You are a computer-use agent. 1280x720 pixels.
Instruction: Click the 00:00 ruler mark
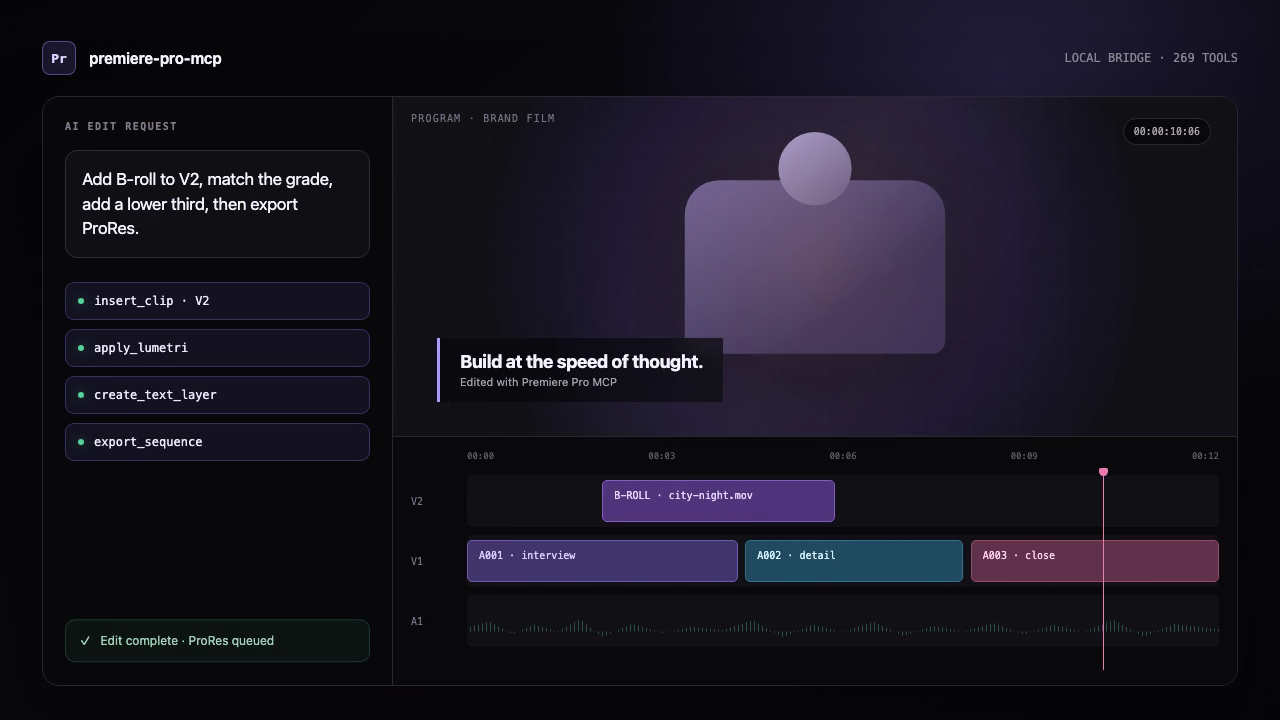(480, 456)
